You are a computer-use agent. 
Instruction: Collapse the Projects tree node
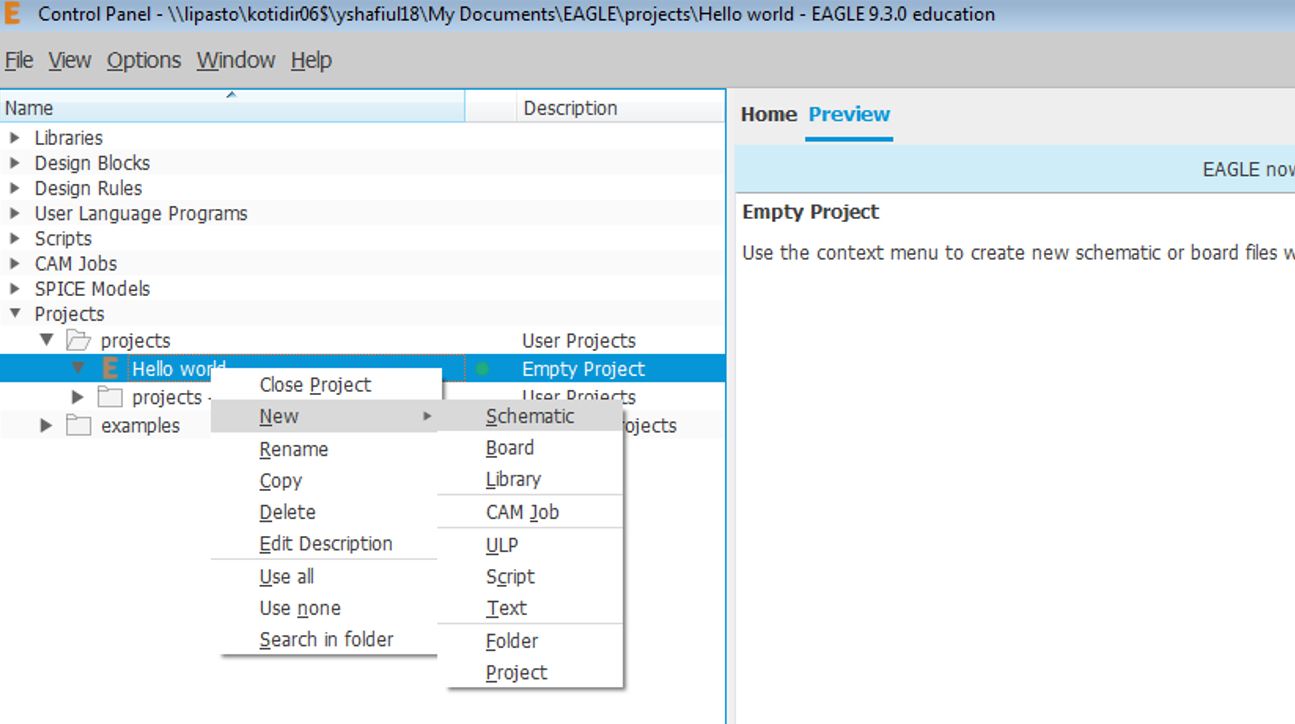click(15, 313)
